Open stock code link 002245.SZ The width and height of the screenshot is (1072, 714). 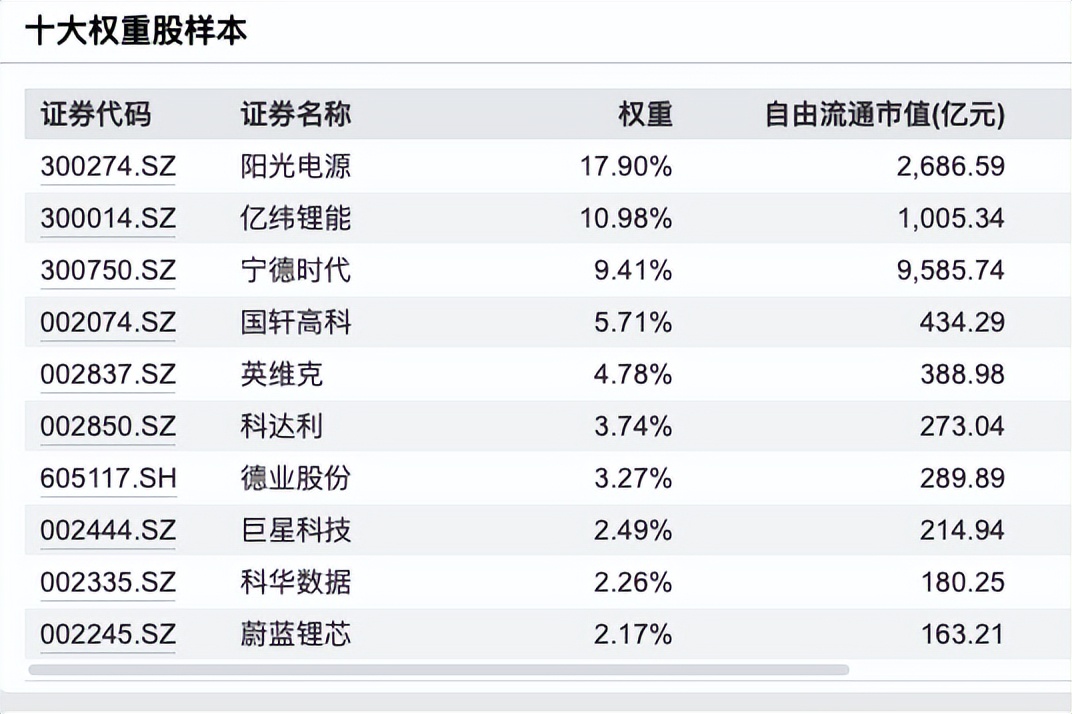[x=108, y=634]
